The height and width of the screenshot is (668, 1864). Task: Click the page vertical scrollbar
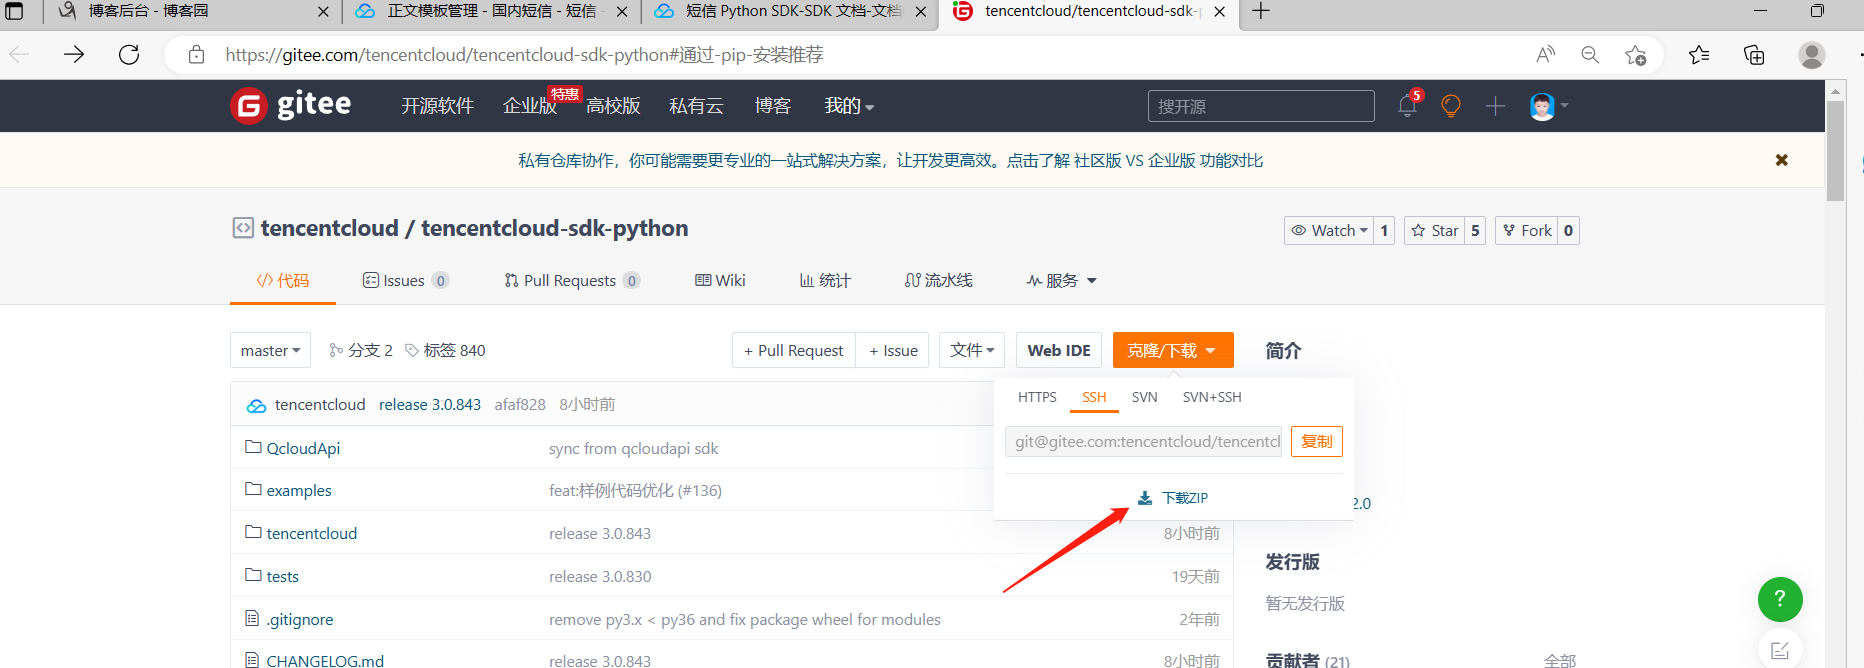coord(1835,152)
